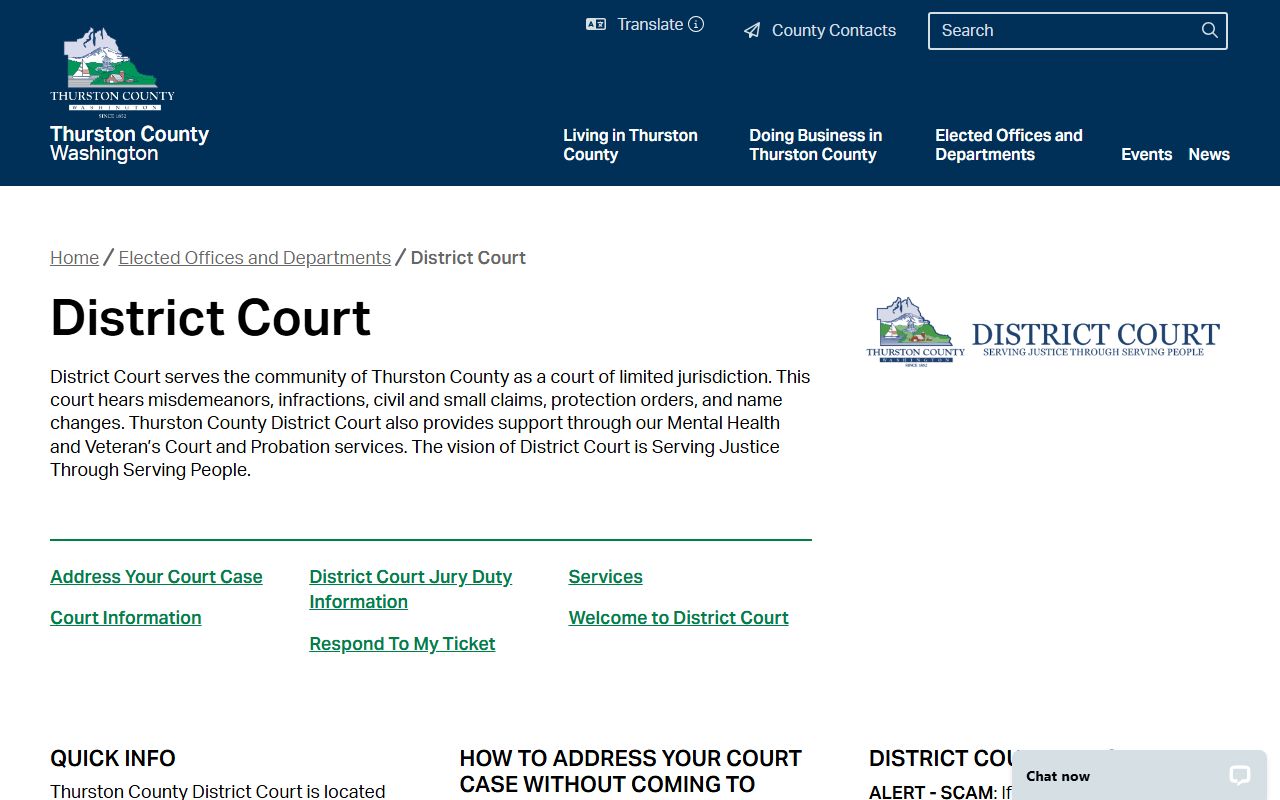Viewport: 1280px width, 800px height.
Task: Click HOW TO ADDRESS YOUR COURT CASE heading
Action: coord(631,771)
